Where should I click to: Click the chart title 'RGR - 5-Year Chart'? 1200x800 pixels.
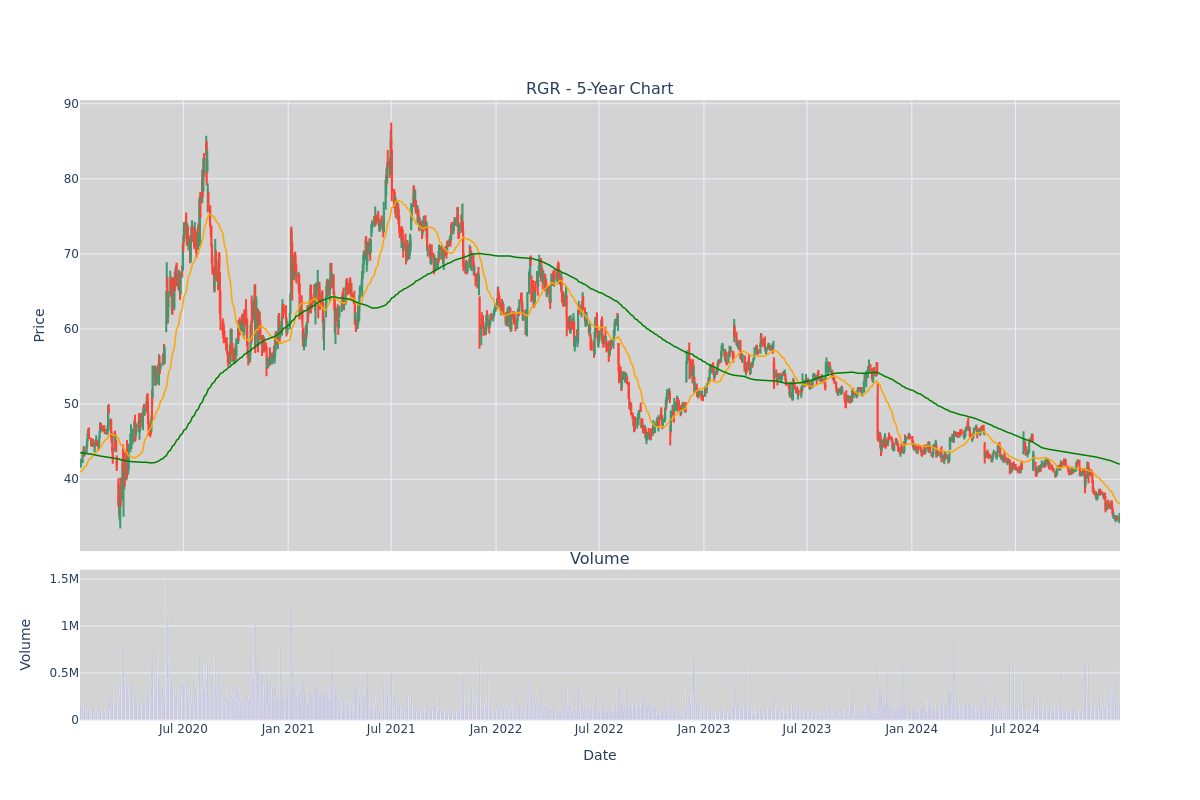point(600,89)
